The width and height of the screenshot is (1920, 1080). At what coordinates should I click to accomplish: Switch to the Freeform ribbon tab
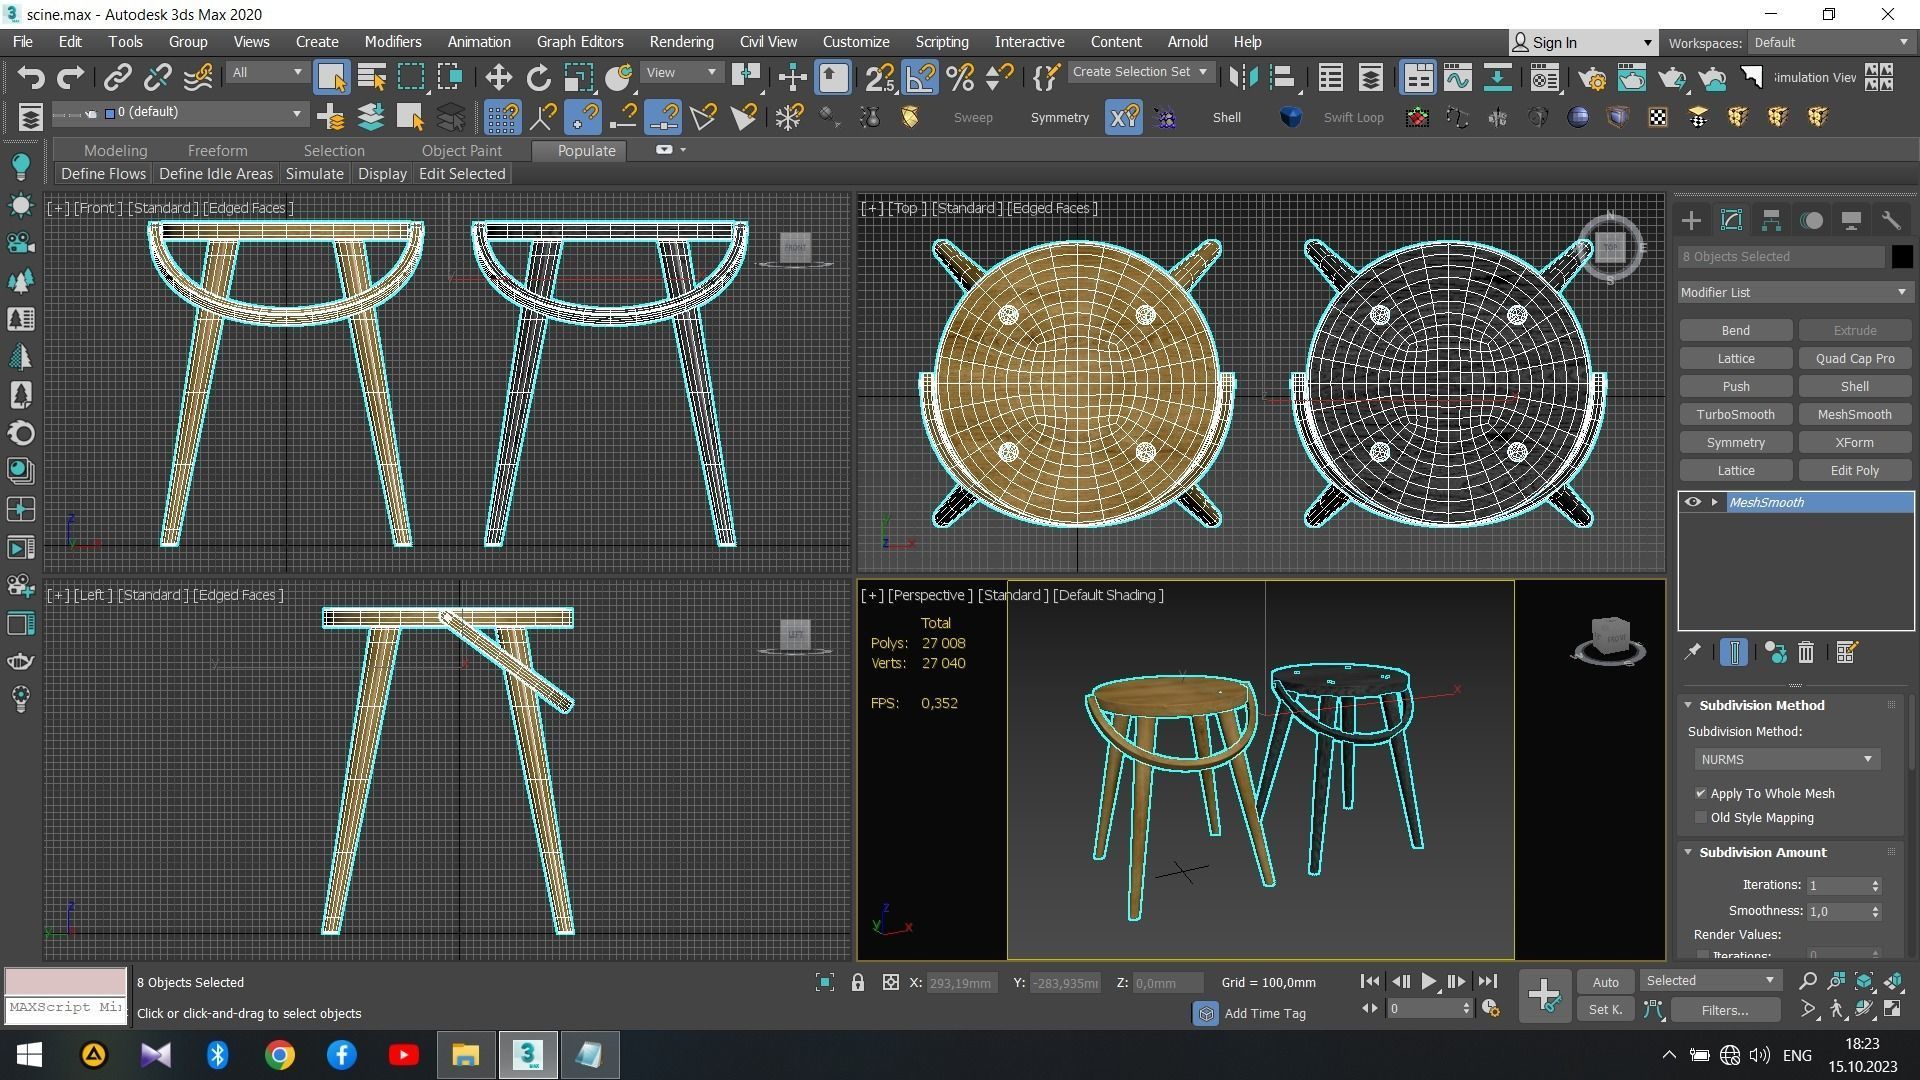217,150
